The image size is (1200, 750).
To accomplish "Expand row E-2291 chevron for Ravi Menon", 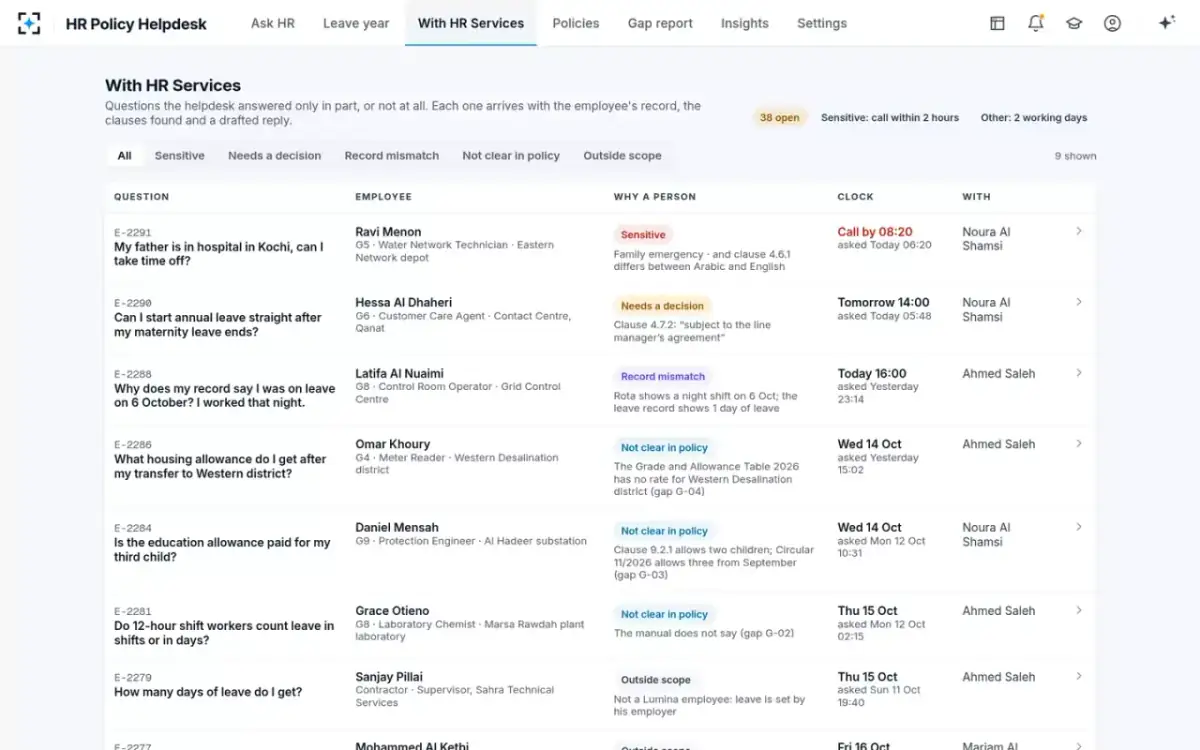I will 1079,231.
